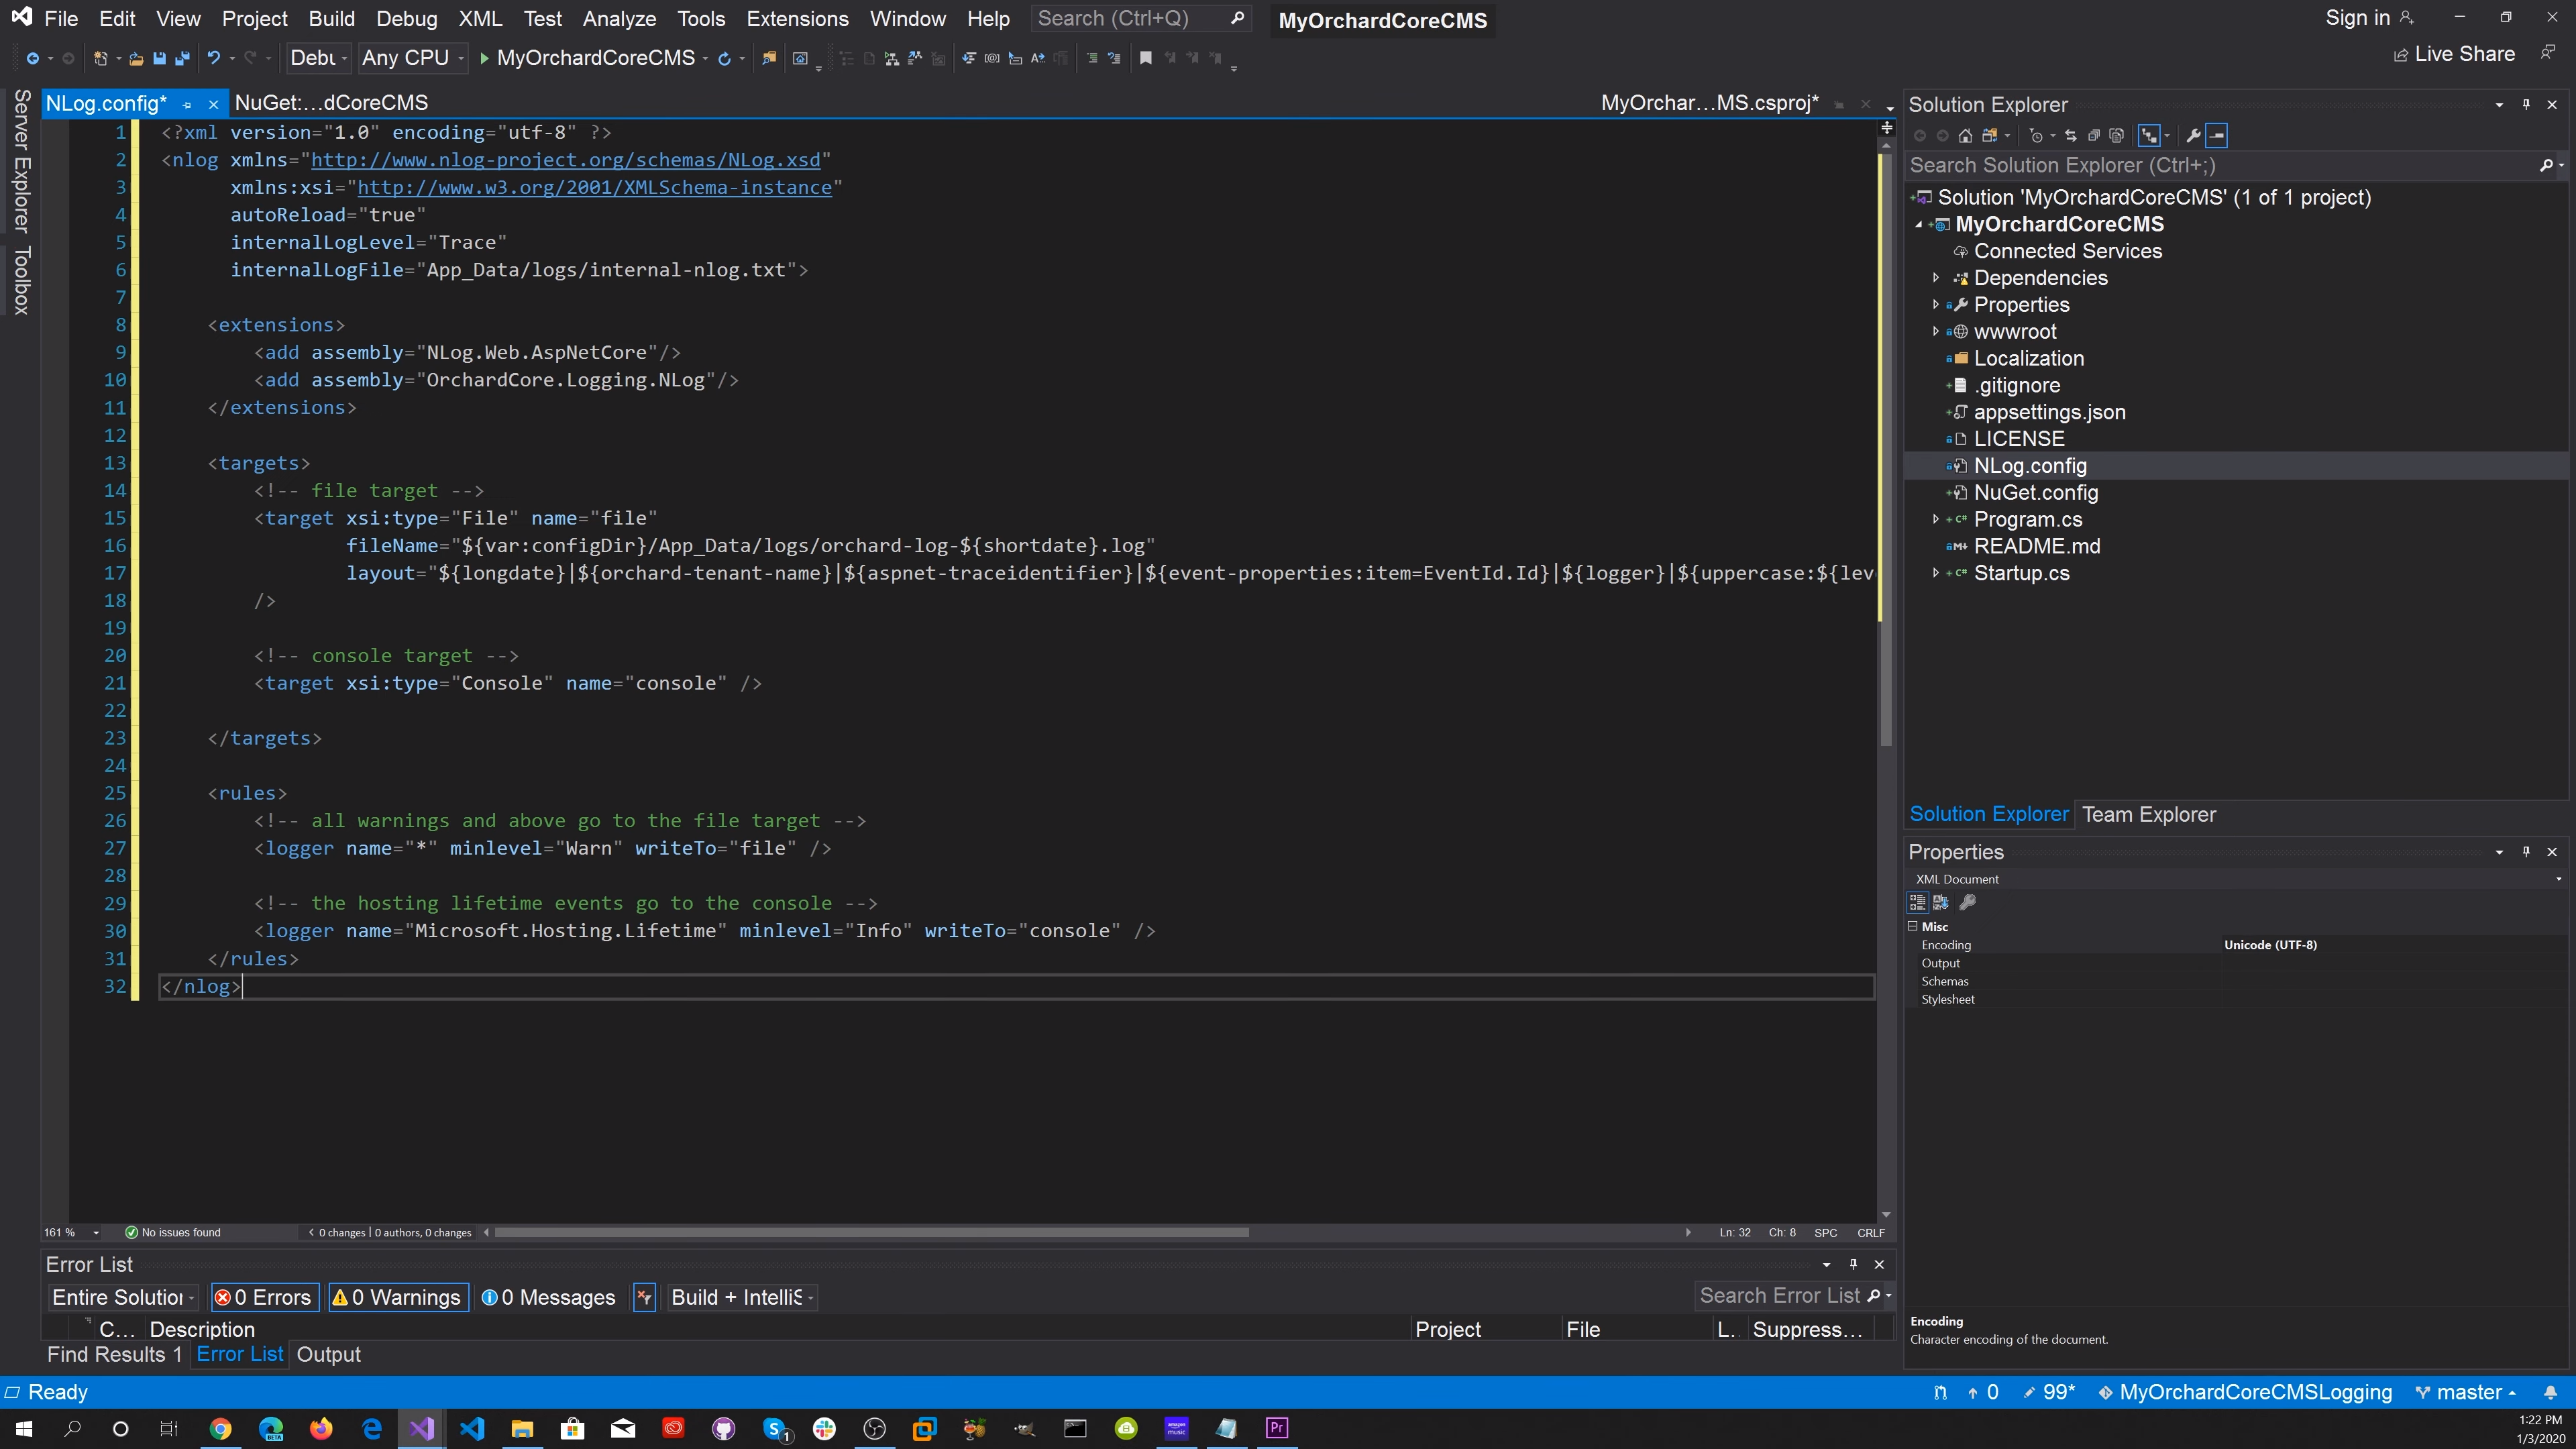Click Home icon in Solution Explorer toolbar
The image size is (2576, 1449).
pos(1965,135)
